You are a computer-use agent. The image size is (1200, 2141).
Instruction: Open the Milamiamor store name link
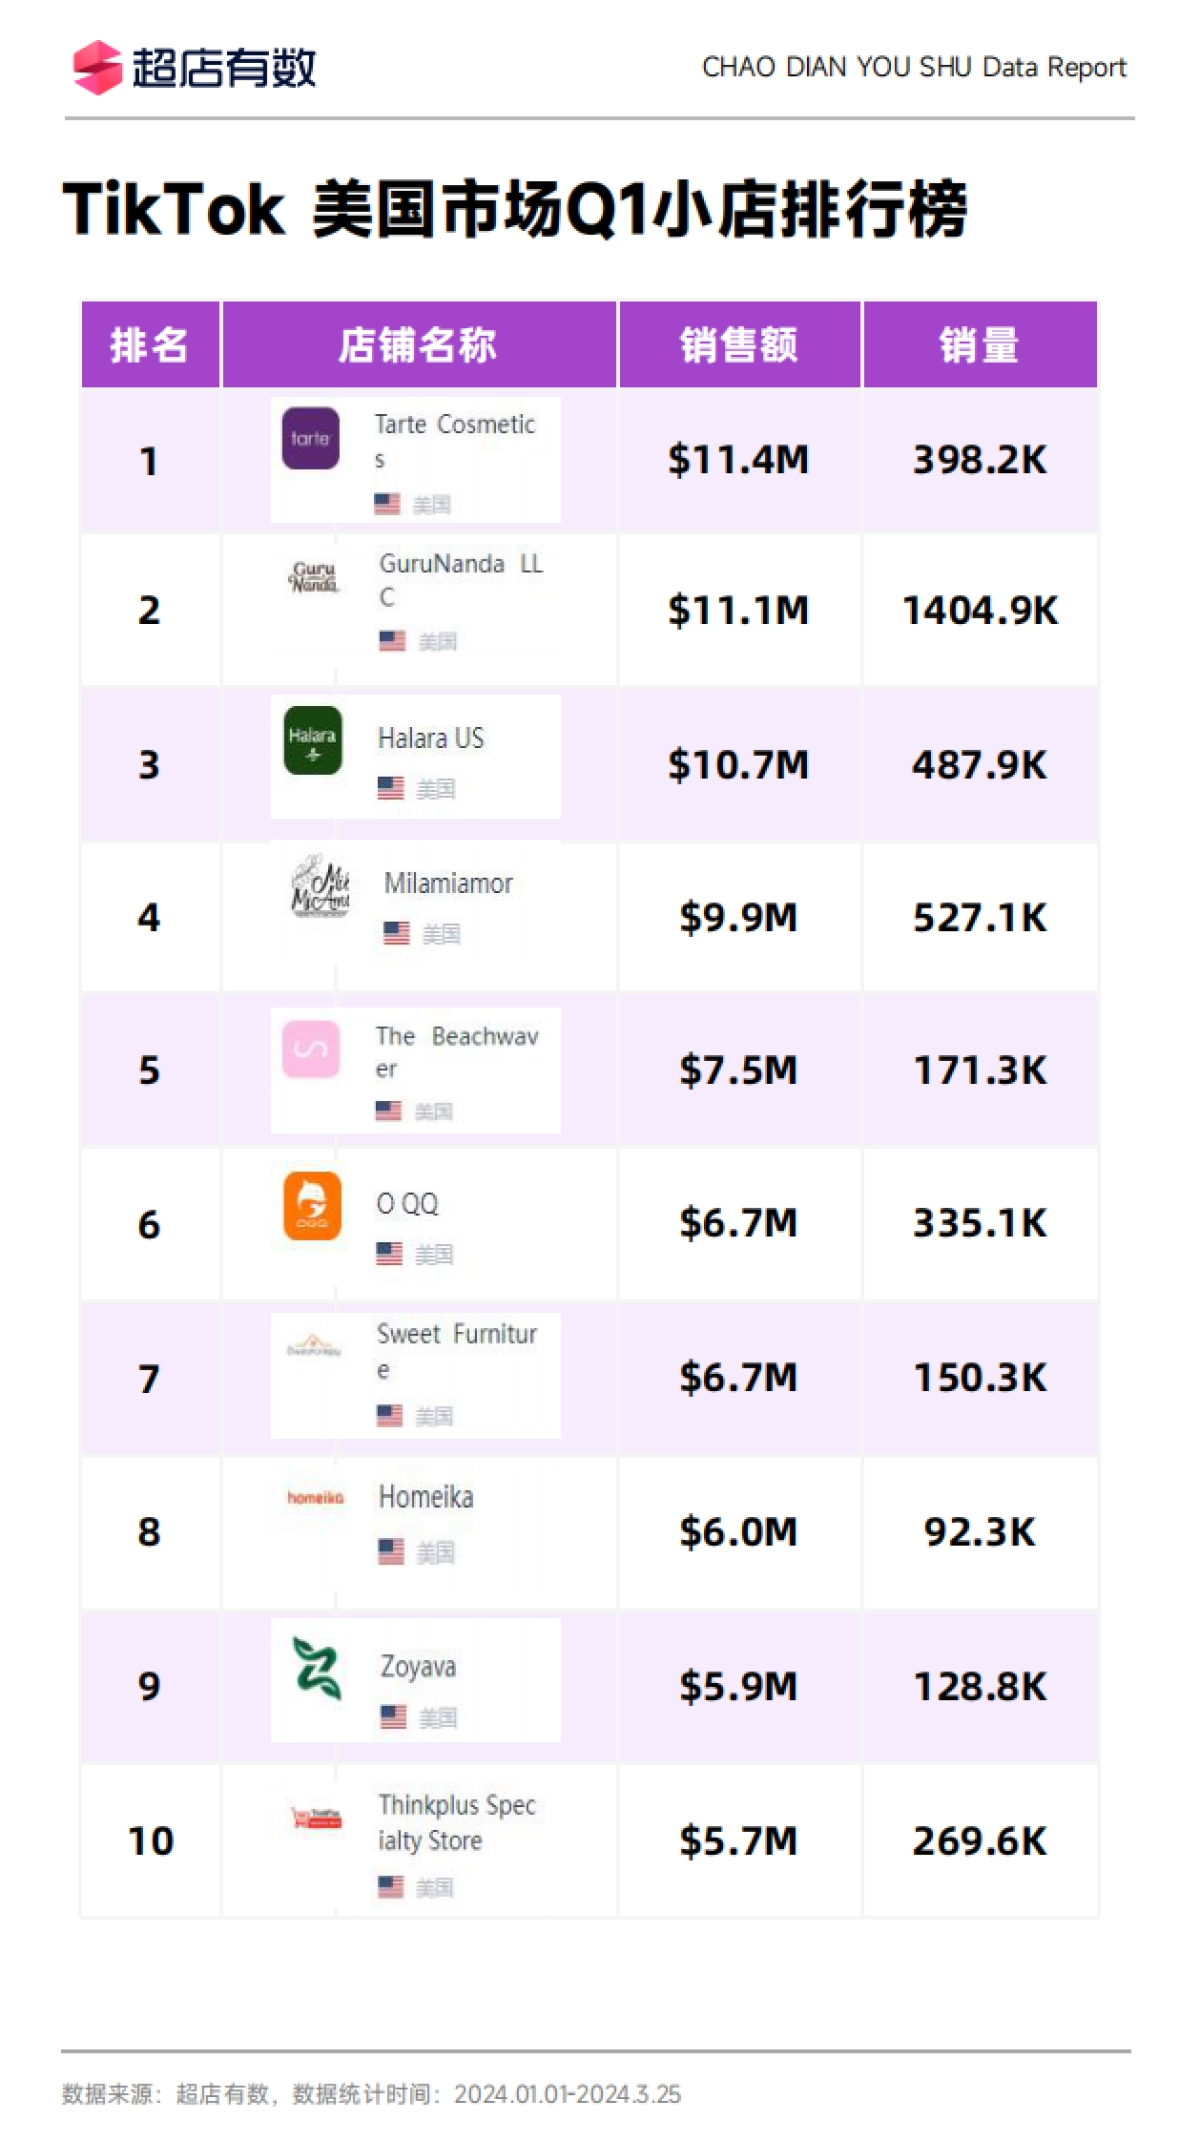pyautogui.click(x=448, y=883)
